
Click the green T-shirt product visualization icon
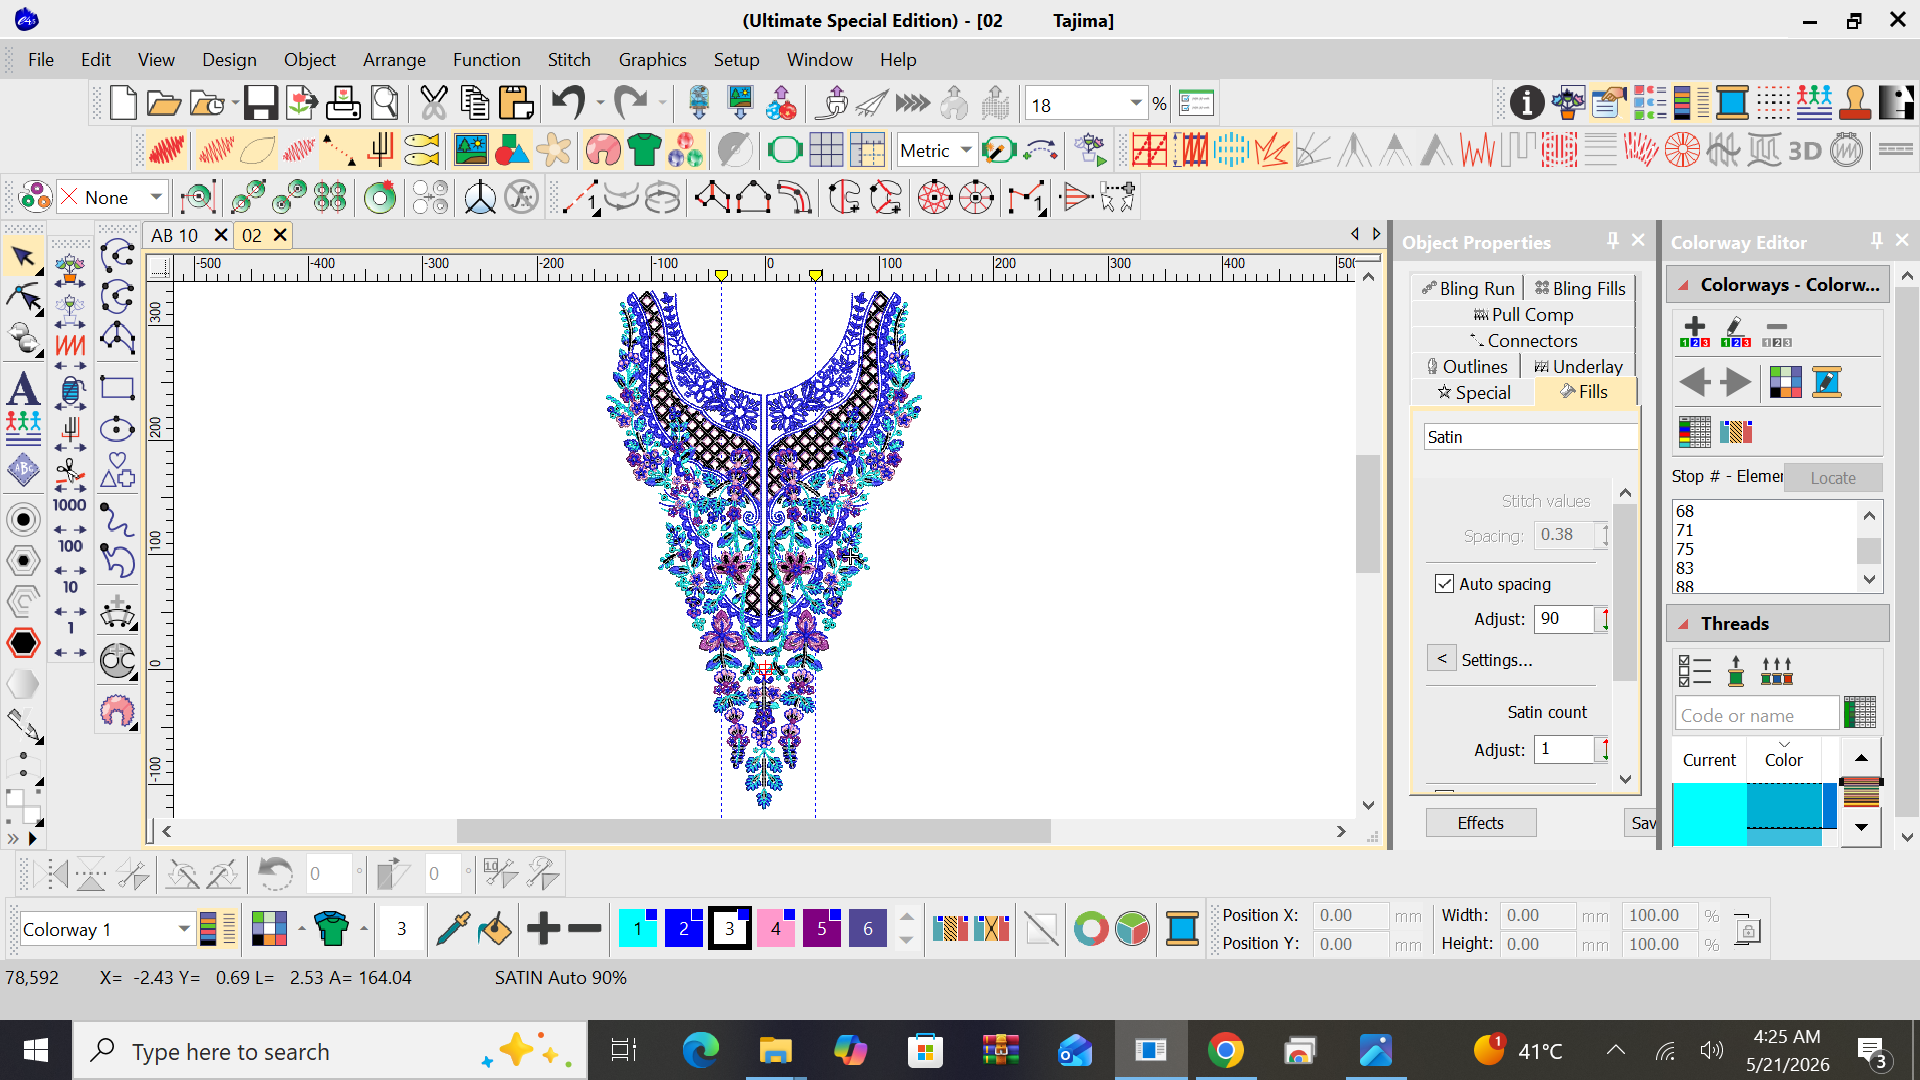[x=643, y=151]
